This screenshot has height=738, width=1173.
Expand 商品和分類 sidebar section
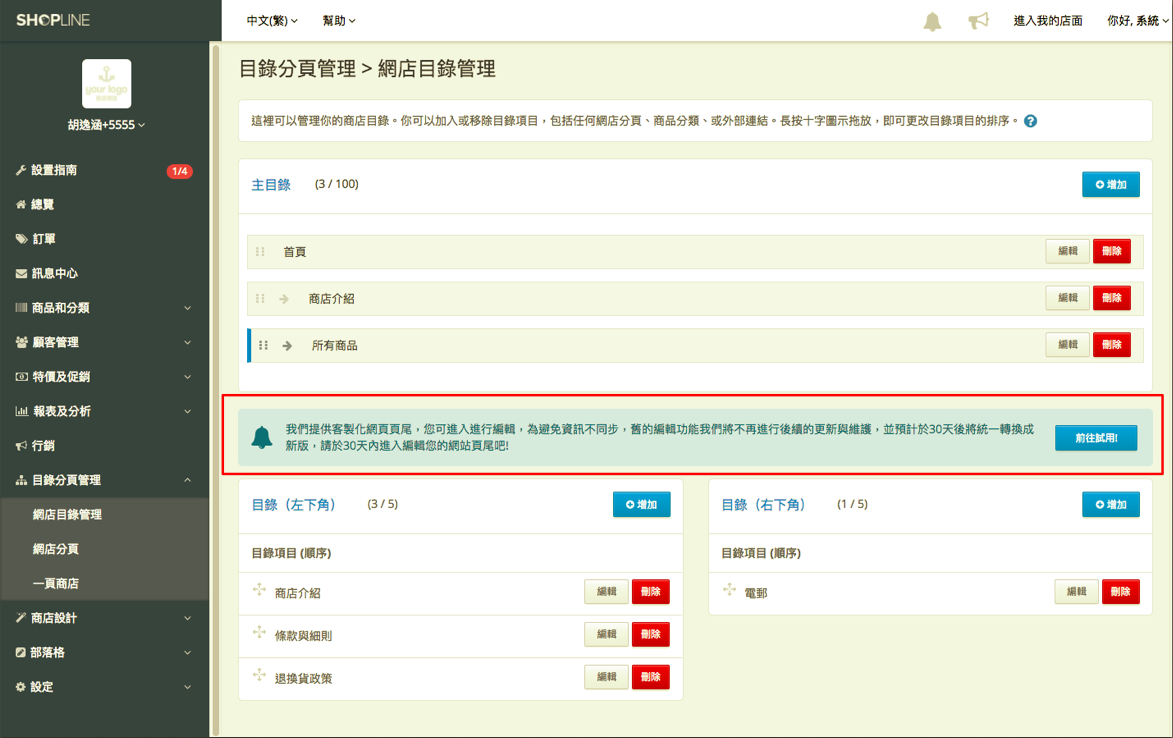tap(104, 308)
